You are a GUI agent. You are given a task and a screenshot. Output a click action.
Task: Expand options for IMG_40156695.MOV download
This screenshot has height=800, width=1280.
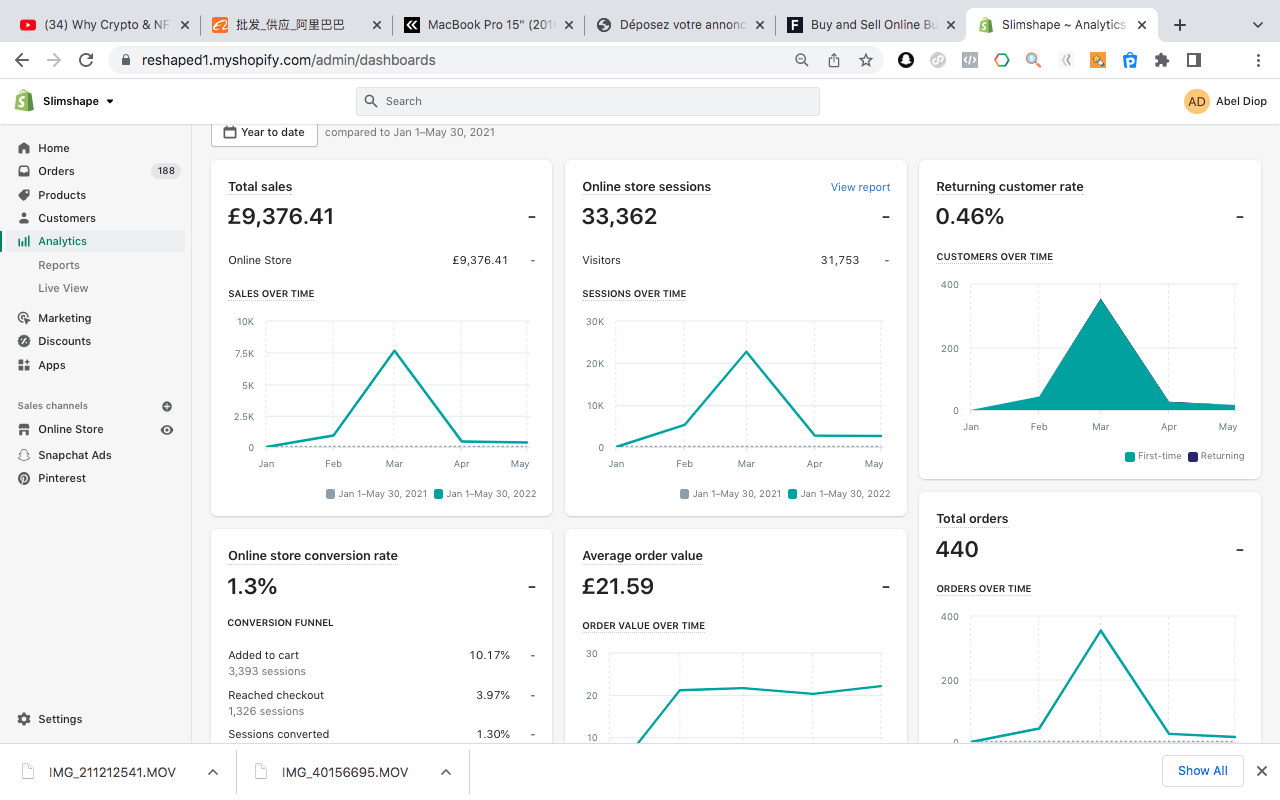click(x=446, y=772)
